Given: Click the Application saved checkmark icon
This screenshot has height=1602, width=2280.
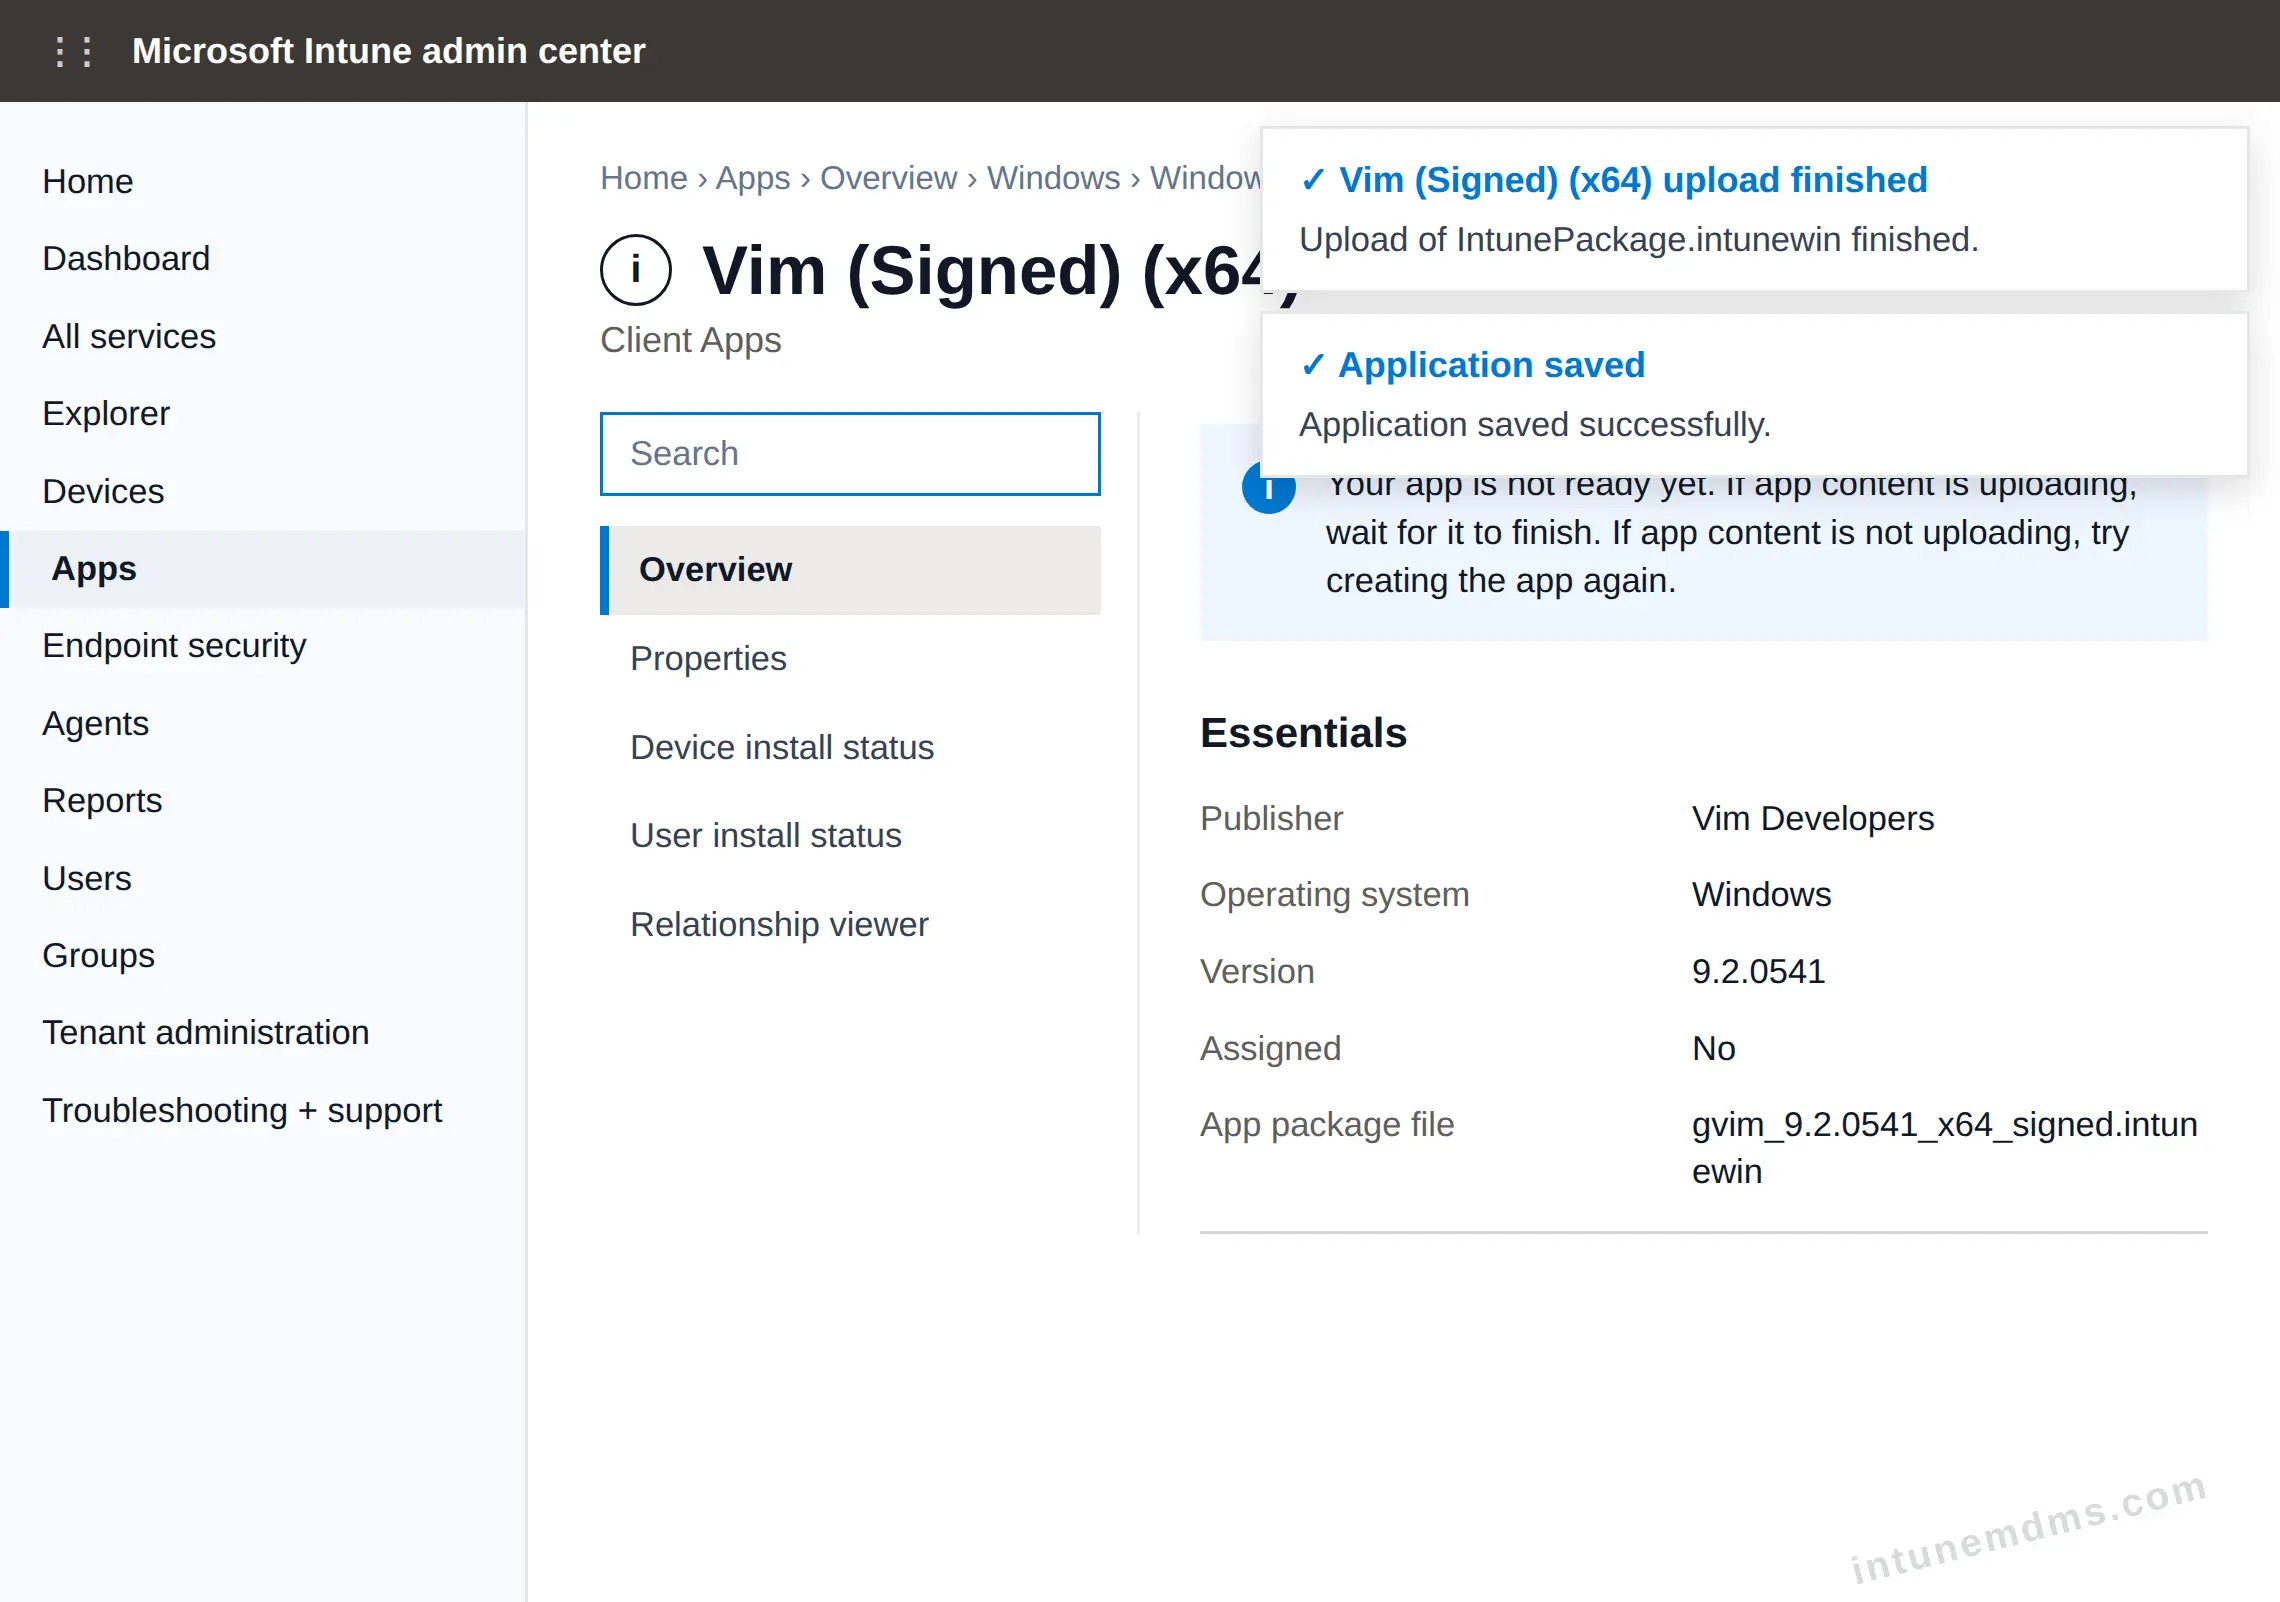Looking at the screenshot, I should pos(1312,365).
